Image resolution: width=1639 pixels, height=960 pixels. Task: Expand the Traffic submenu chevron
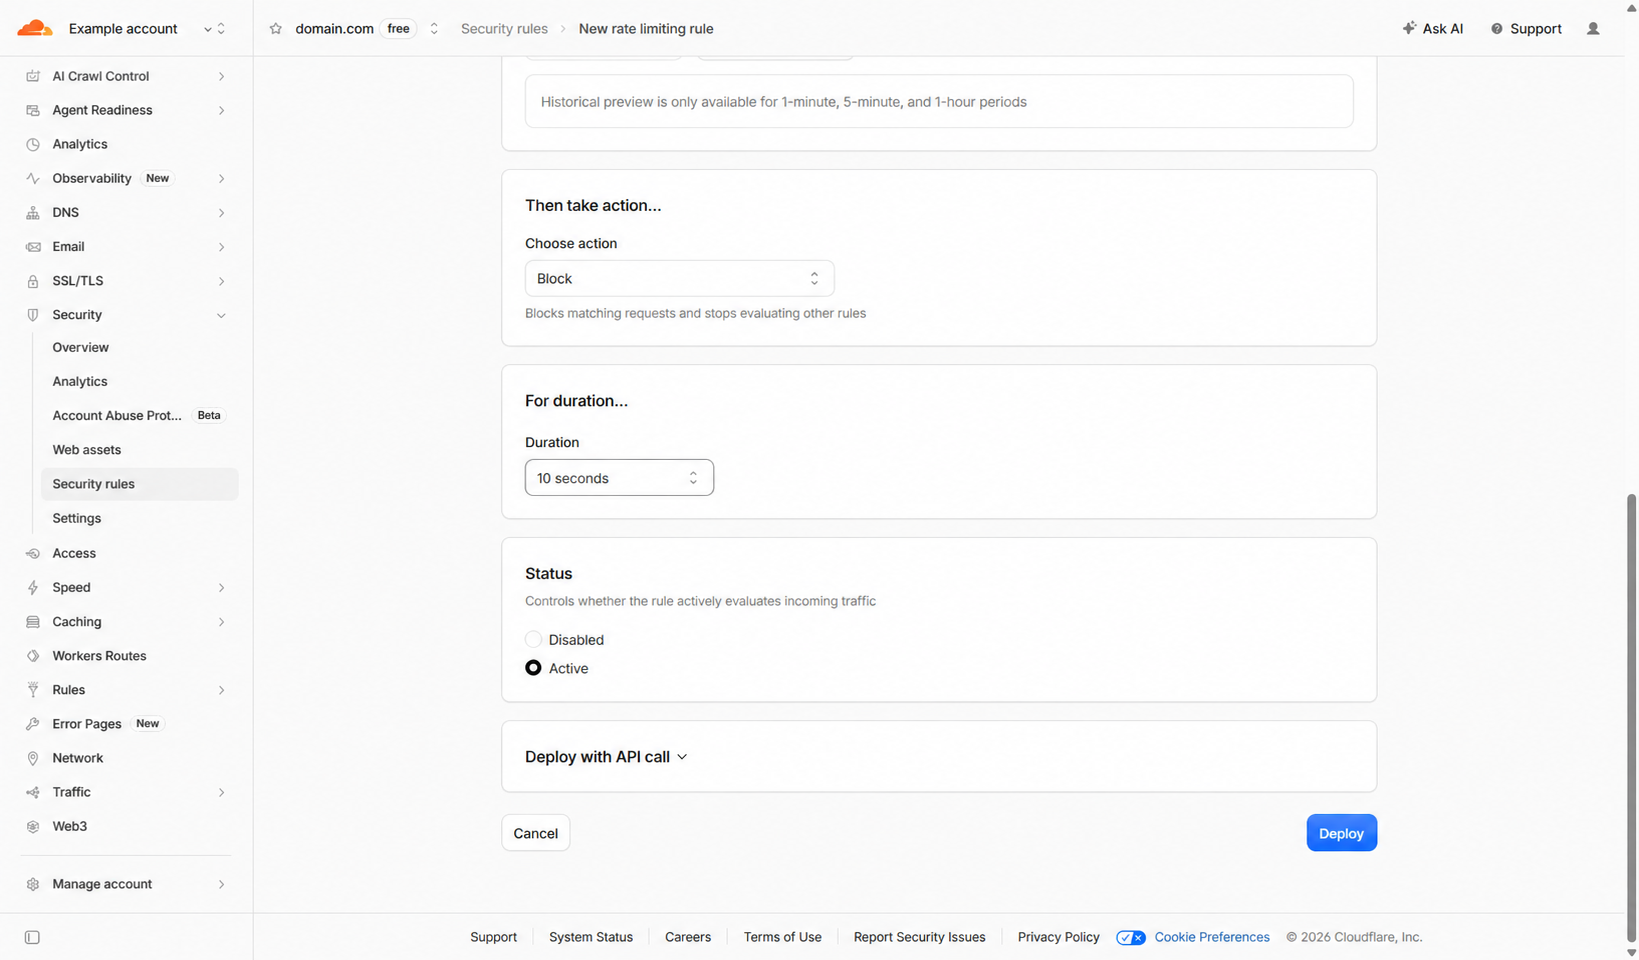coord(221,792)
